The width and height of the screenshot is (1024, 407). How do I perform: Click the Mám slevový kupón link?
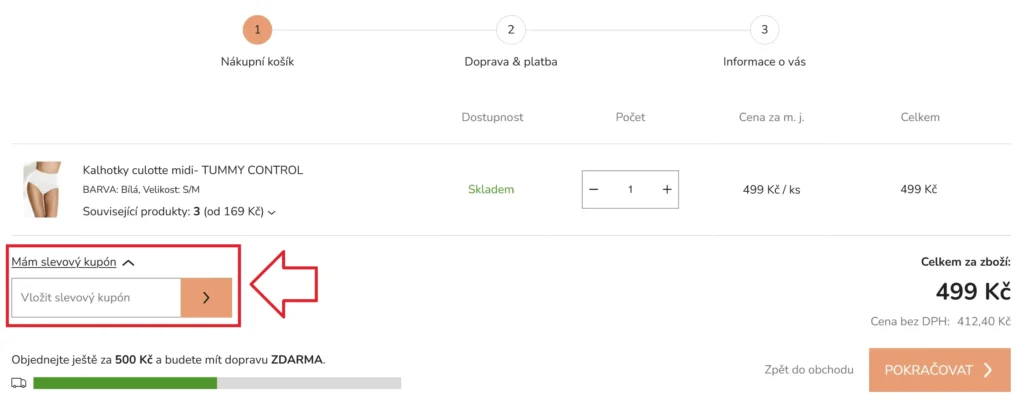click(64, 262)
